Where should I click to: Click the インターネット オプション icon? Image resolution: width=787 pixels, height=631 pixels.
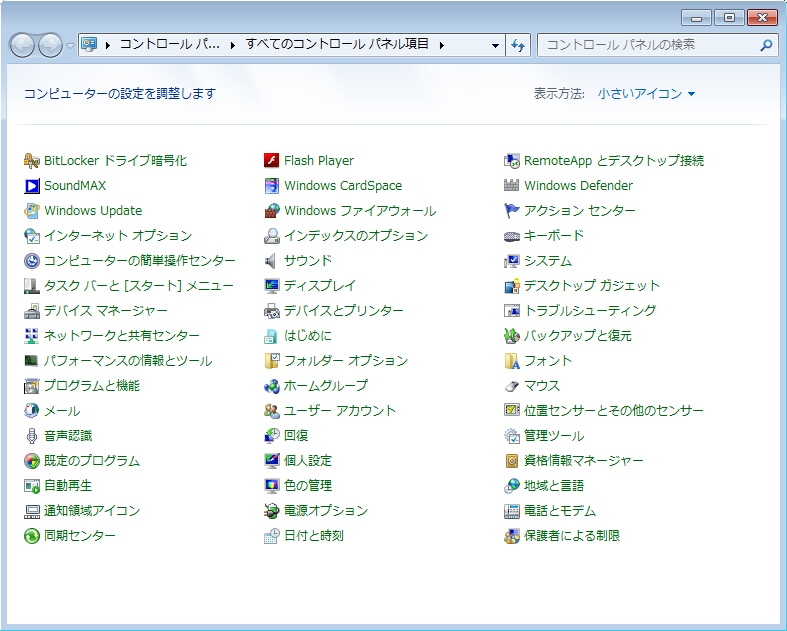(x=31, y=235)
